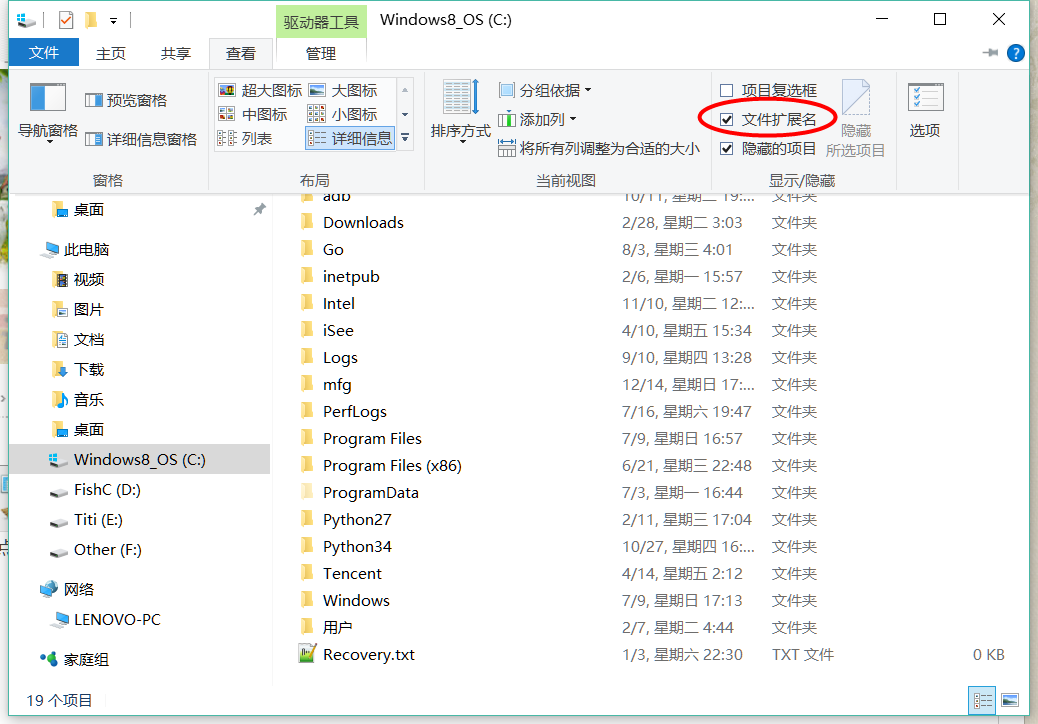Screen dimensions: 1038x724
Task: Click the Sort by (排序方式) icon
Action: [x=460, y=99]
